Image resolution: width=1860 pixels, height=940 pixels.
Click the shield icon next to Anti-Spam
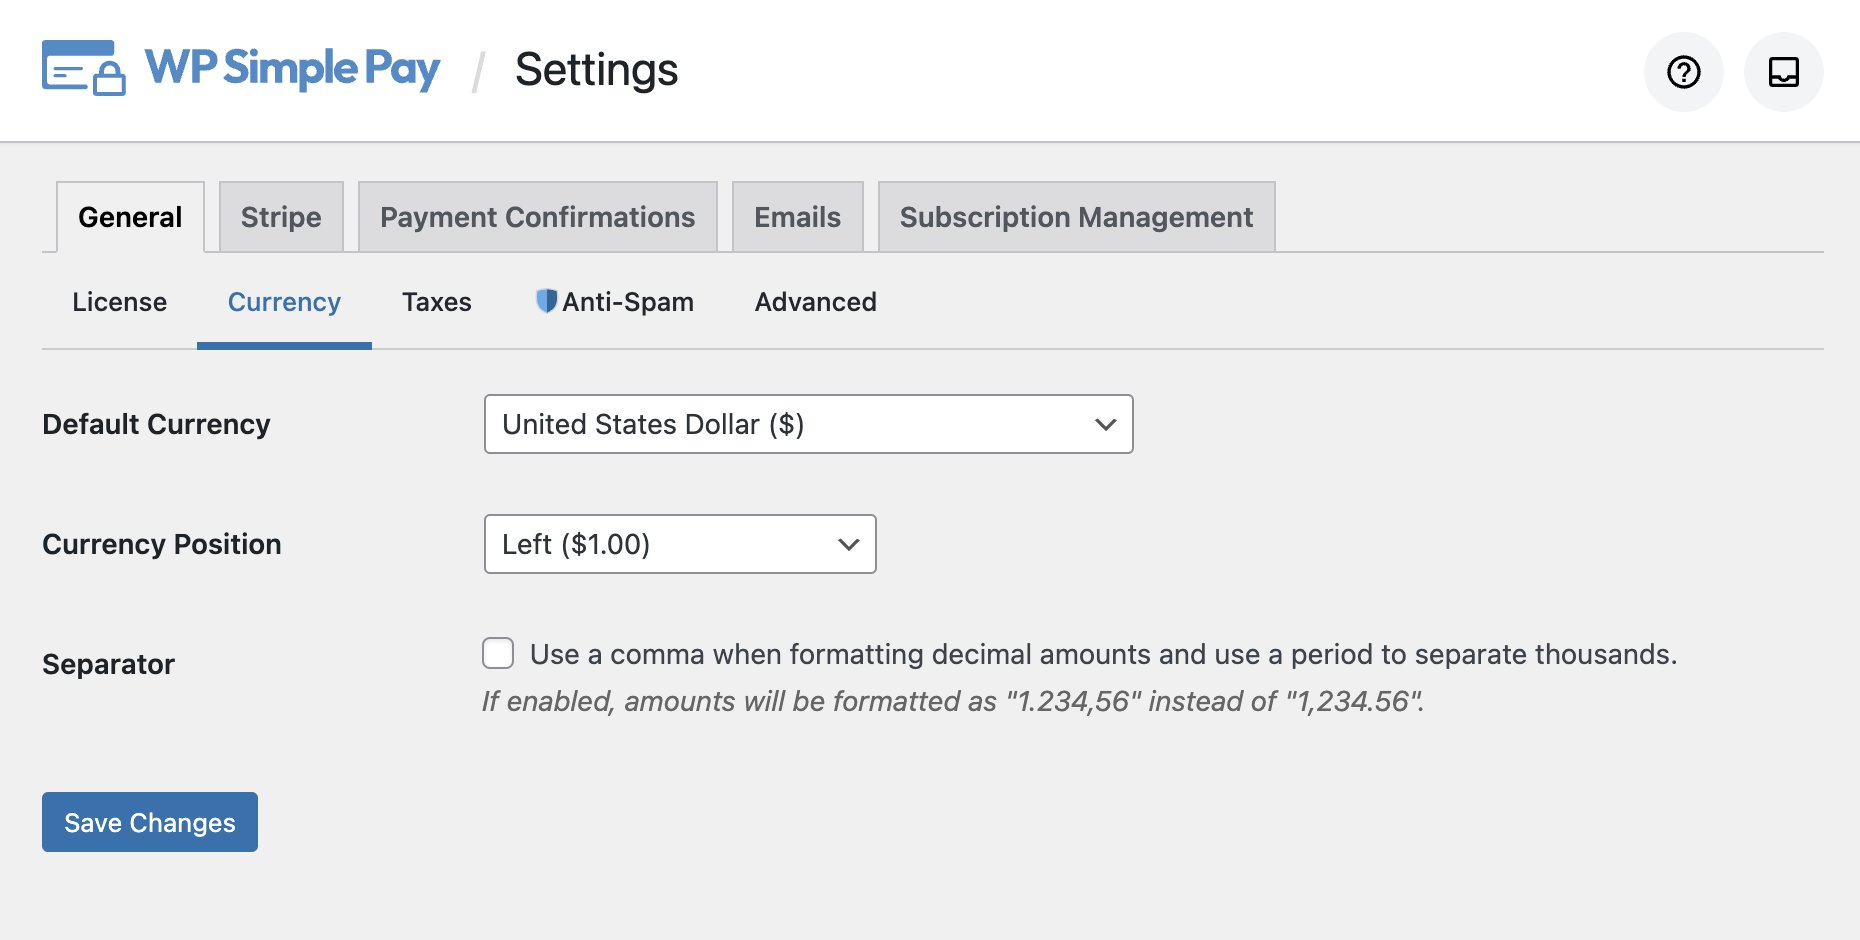[546, 301]
